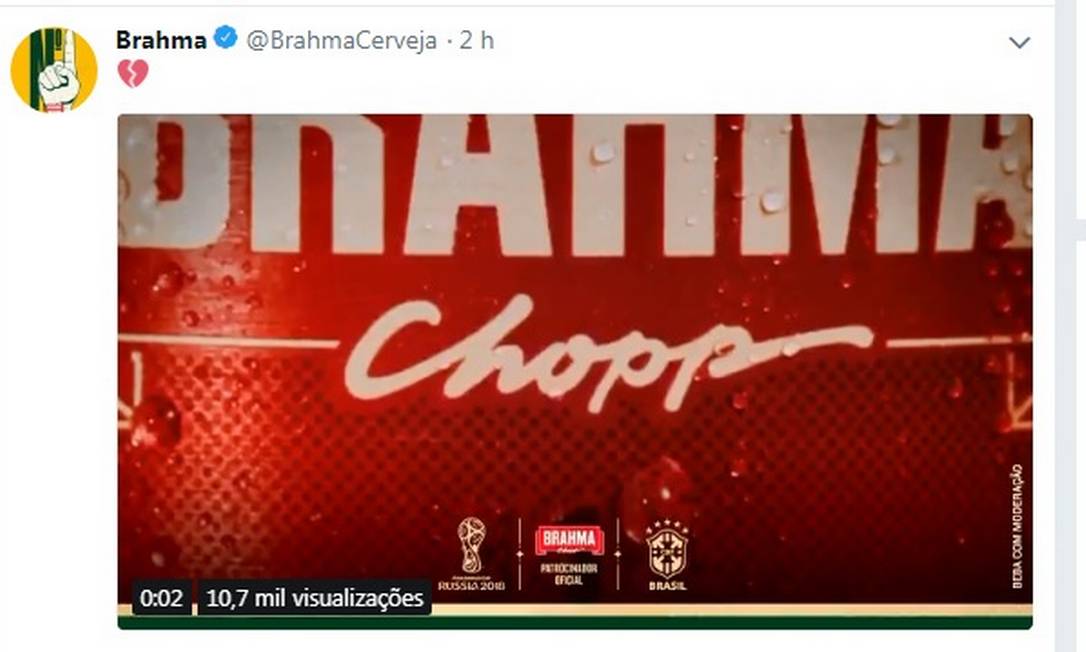
Task: Click the blue verified badge next to Brahma
Action: pos(226,39)
